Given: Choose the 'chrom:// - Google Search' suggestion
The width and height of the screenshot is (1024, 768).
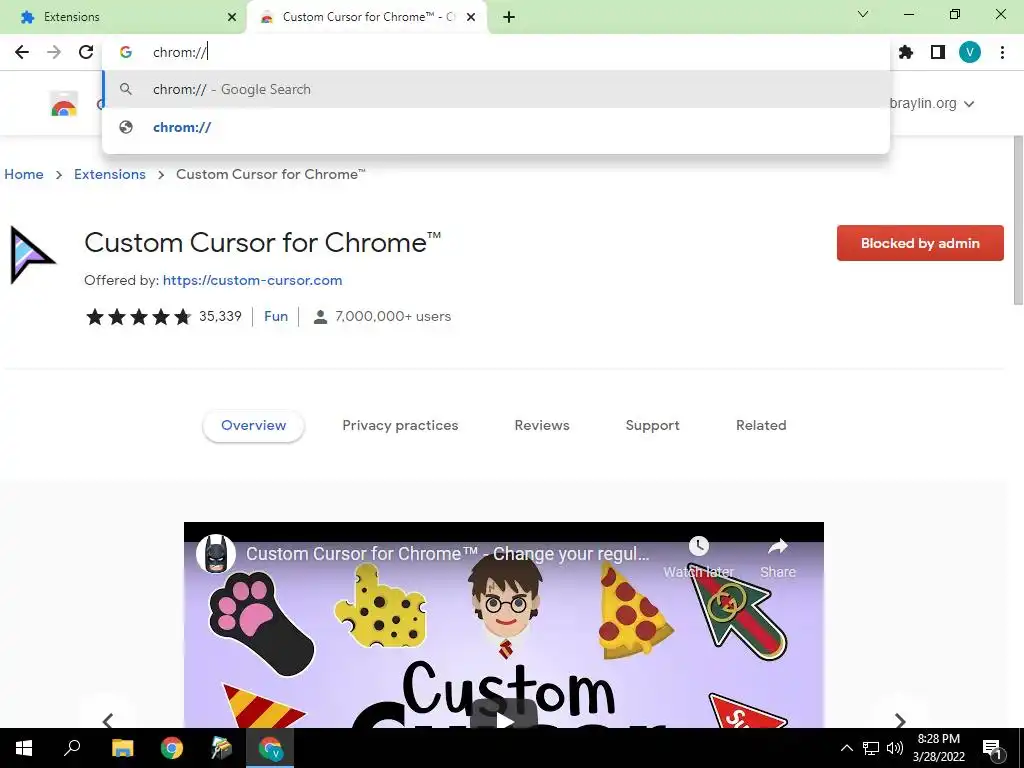Looking at the screenshot, I should [x=496, y=89].
